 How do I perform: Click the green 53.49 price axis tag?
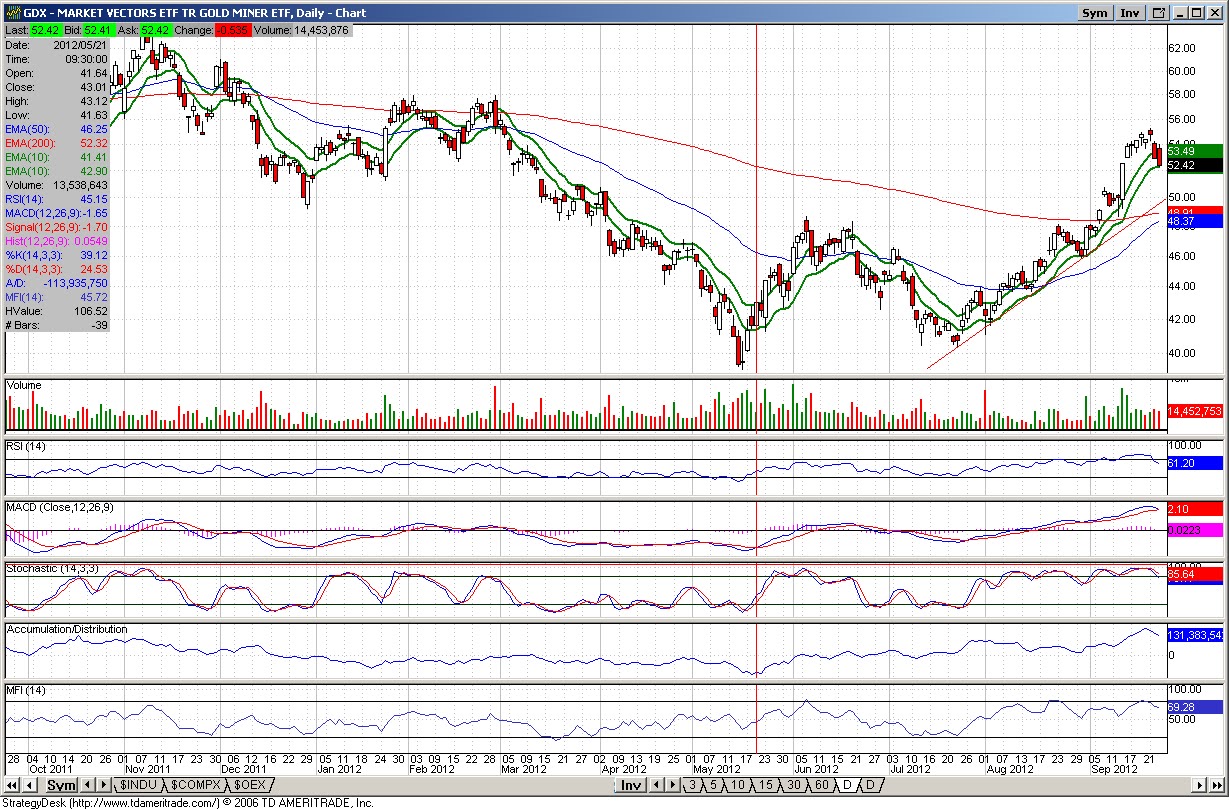(1193, 151)
